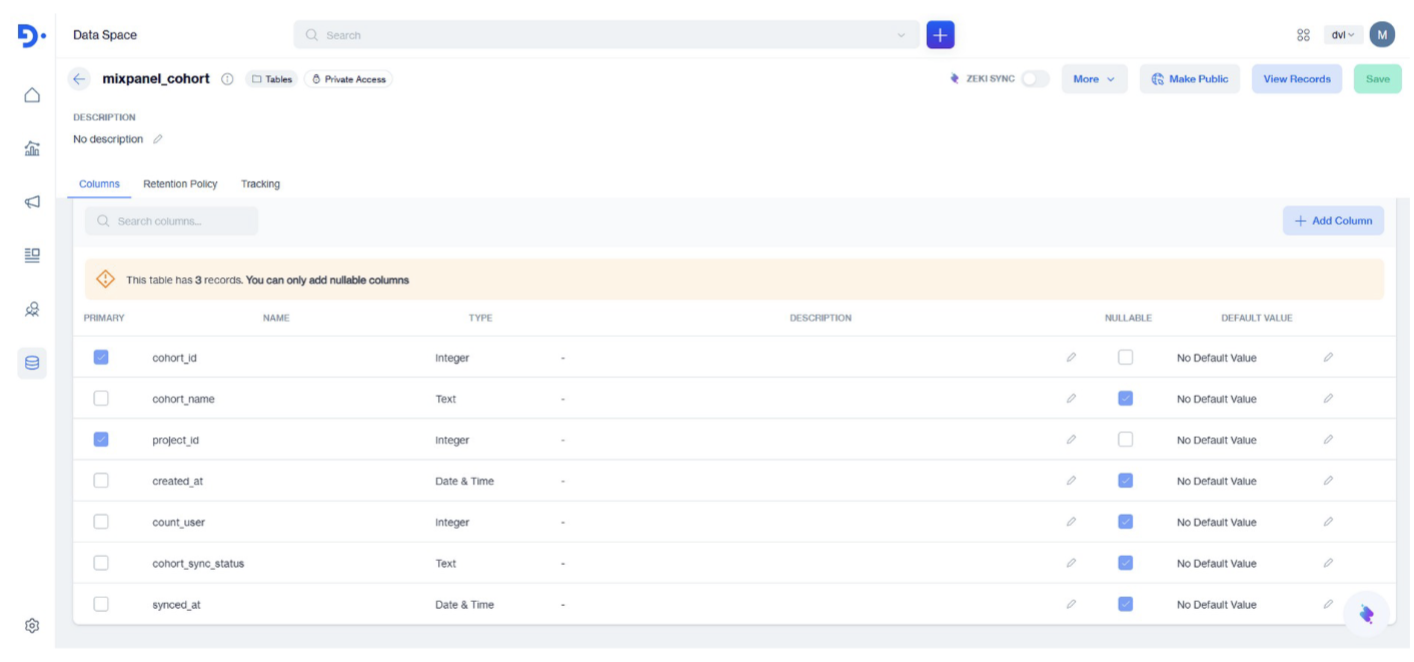This screenshot has width=1414, height=662.
Task: Edit description of project_id column
Action: pos(1071,440)
